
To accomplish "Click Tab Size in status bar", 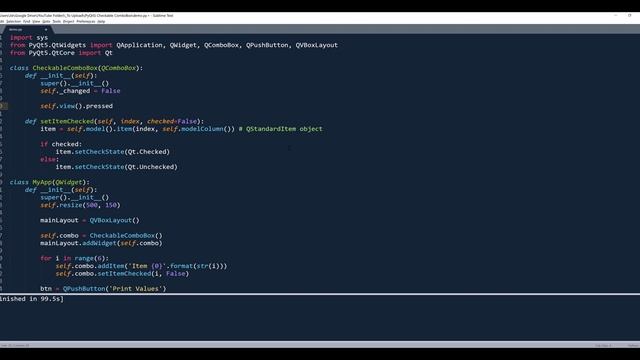I will [x=603, y=345].
